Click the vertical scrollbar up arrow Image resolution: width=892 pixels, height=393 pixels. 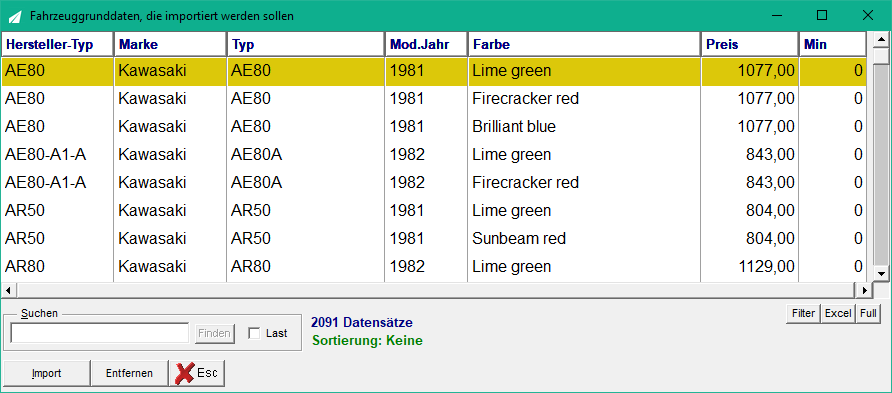click(x=881, y=40)
